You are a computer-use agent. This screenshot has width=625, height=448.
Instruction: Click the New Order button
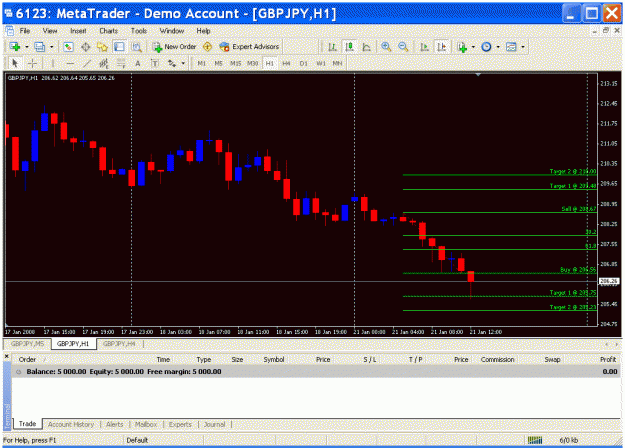[175, 47]
